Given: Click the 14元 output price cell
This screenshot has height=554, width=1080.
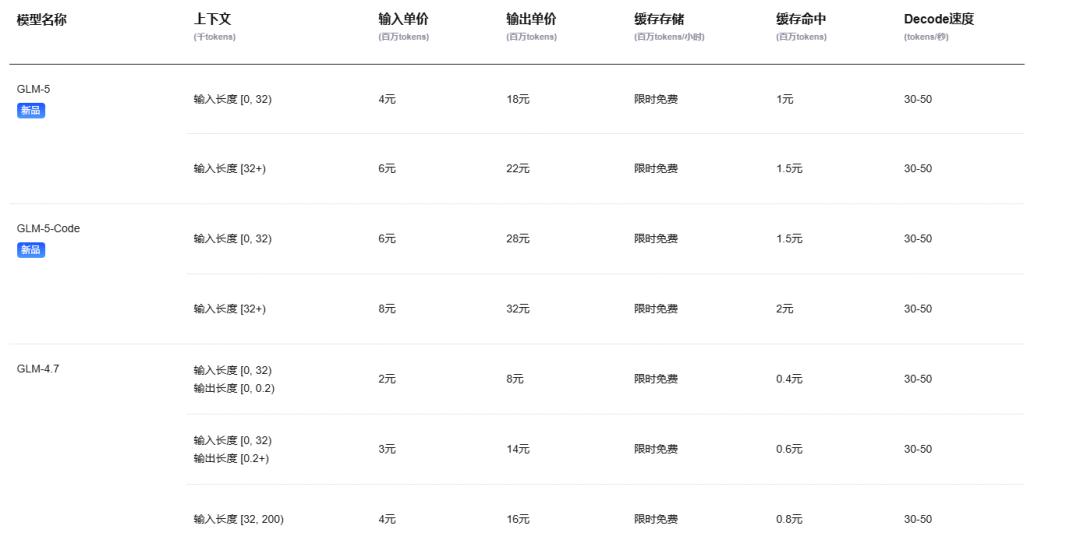Looking at the screenshot, I should pyautogui.click(x=518, y=449).
